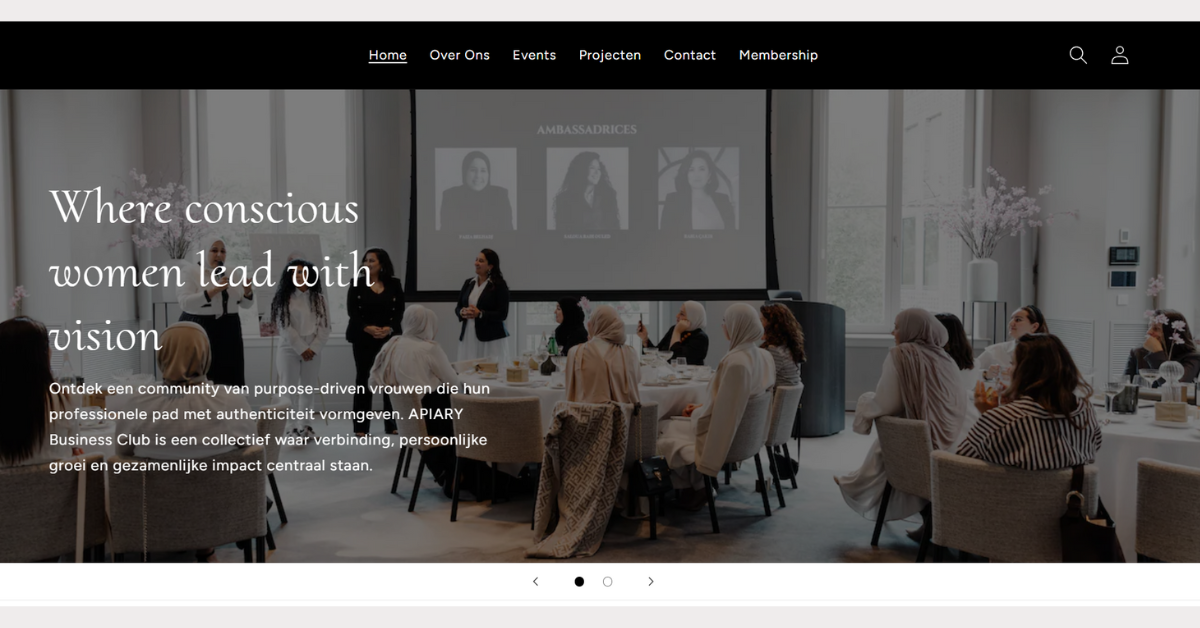
Task: Open the search magnifier icon
Action: click(1078, 55)
